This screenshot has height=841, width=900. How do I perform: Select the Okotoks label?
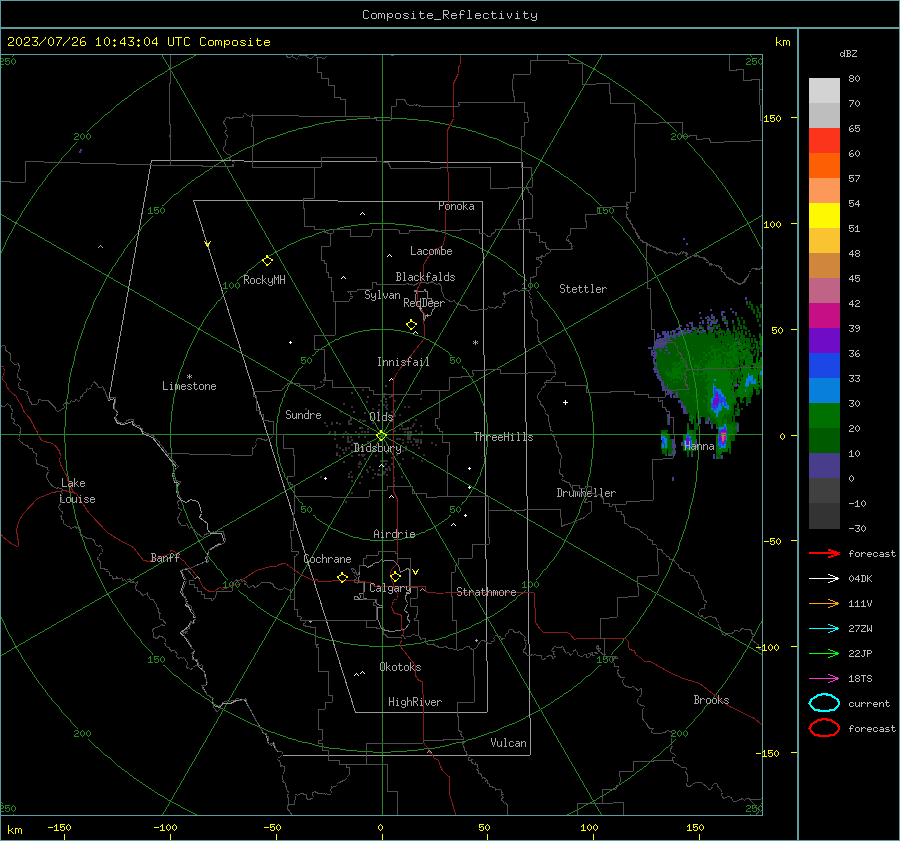coord(400,667)
